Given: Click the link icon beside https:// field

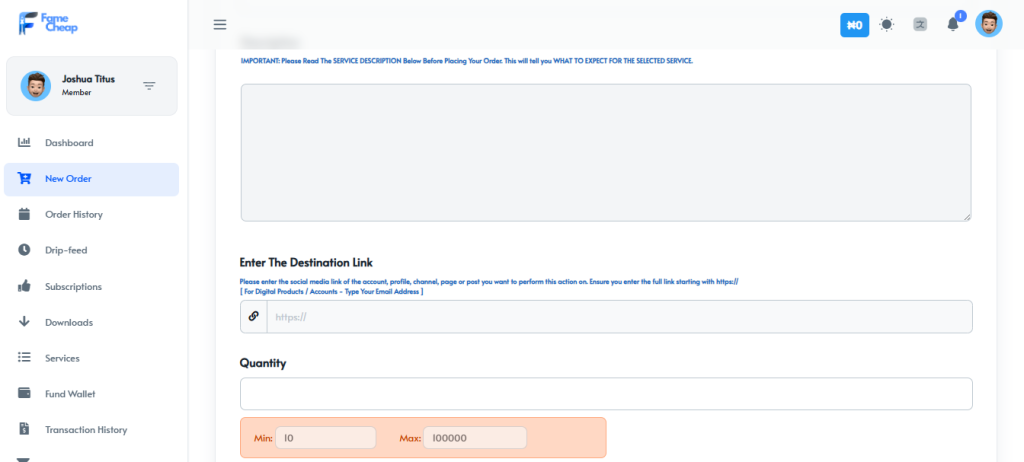Looking at the screenshot, I should (253, 316).
